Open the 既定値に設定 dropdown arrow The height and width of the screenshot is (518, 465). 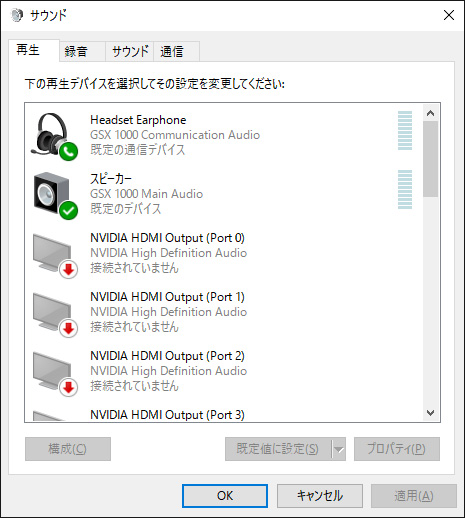click(x=339, y=449)
